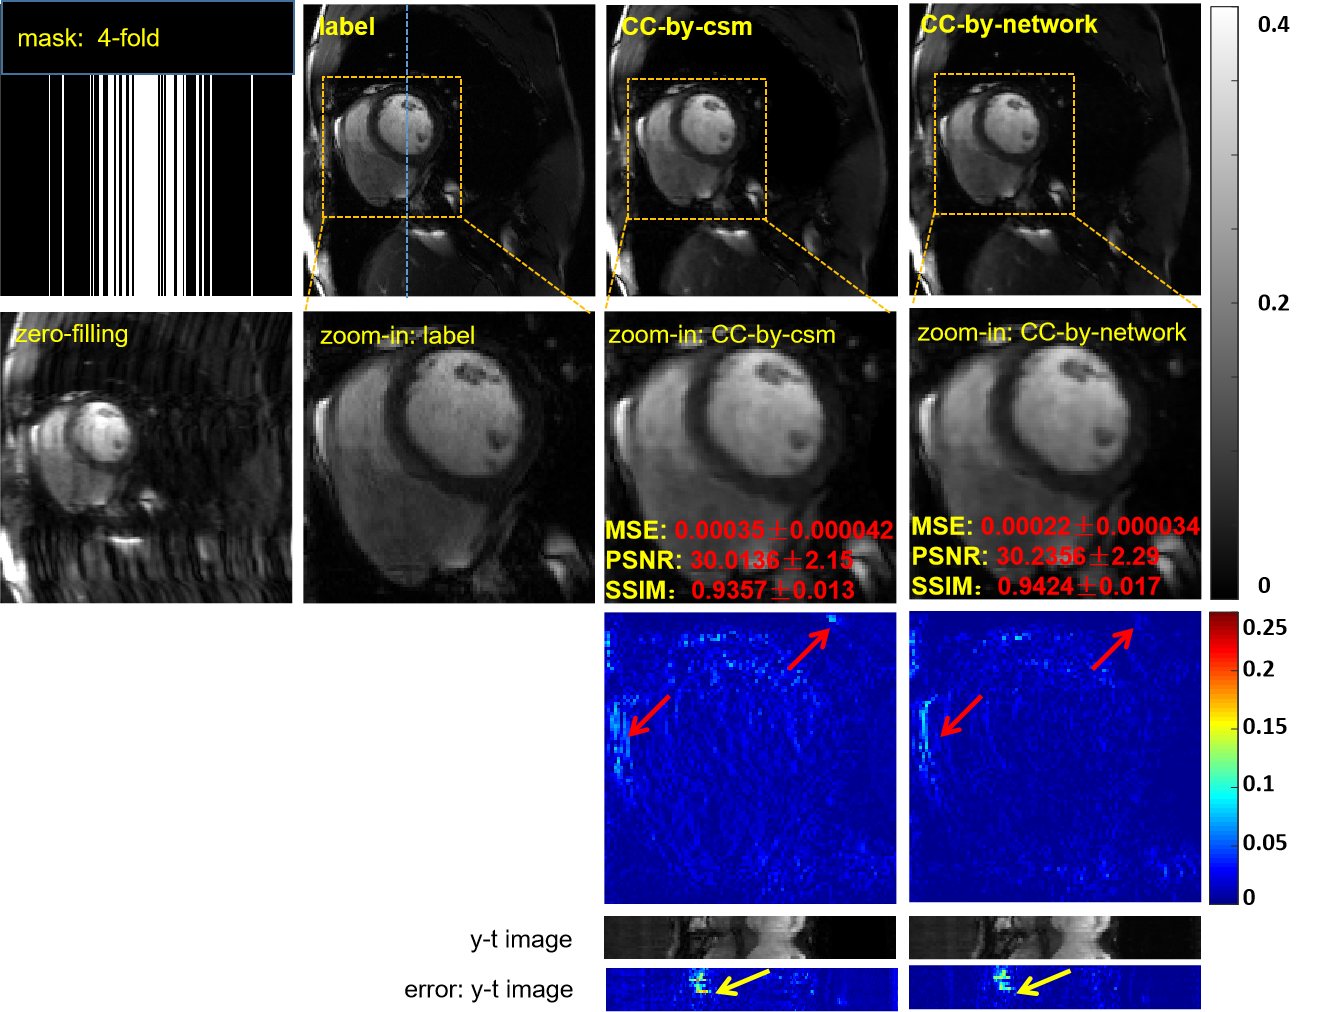This screenshot has width=1329, height=1012.
Task: Select the zoom-in CC-by-csm image panel
Action: 751,457
